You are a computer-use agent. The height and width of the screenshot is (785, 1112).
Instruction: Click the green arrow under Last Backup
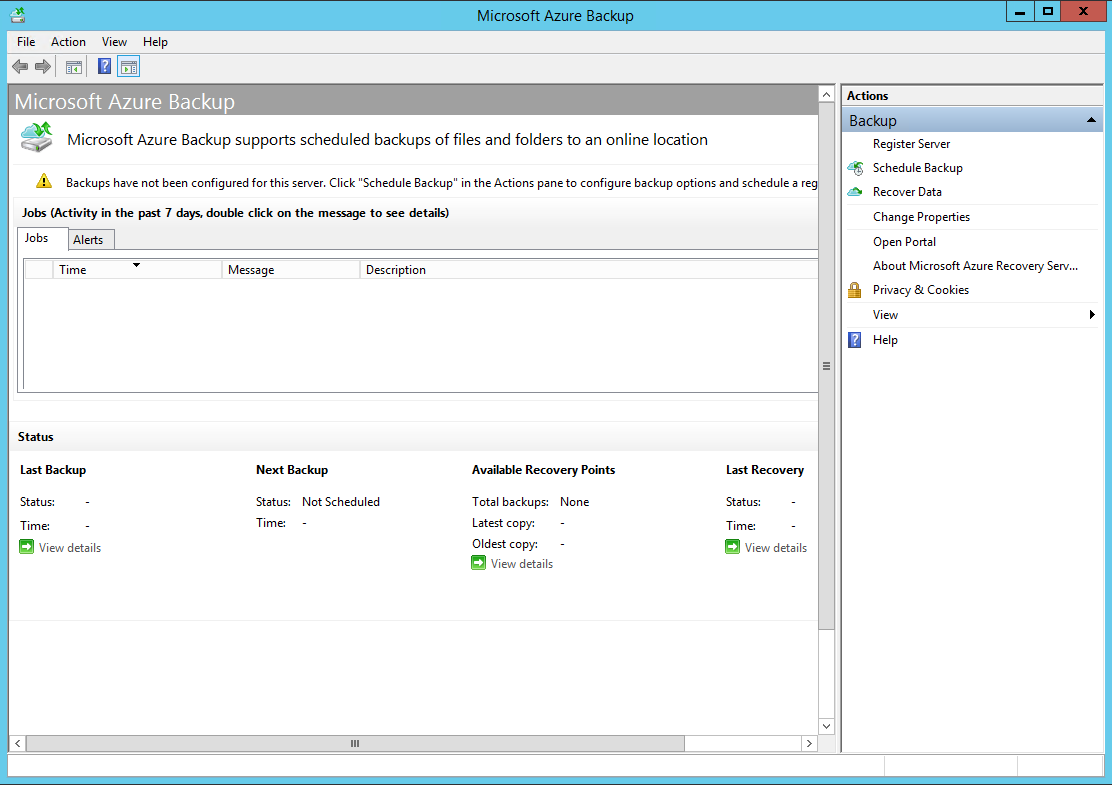pos(26,547)
